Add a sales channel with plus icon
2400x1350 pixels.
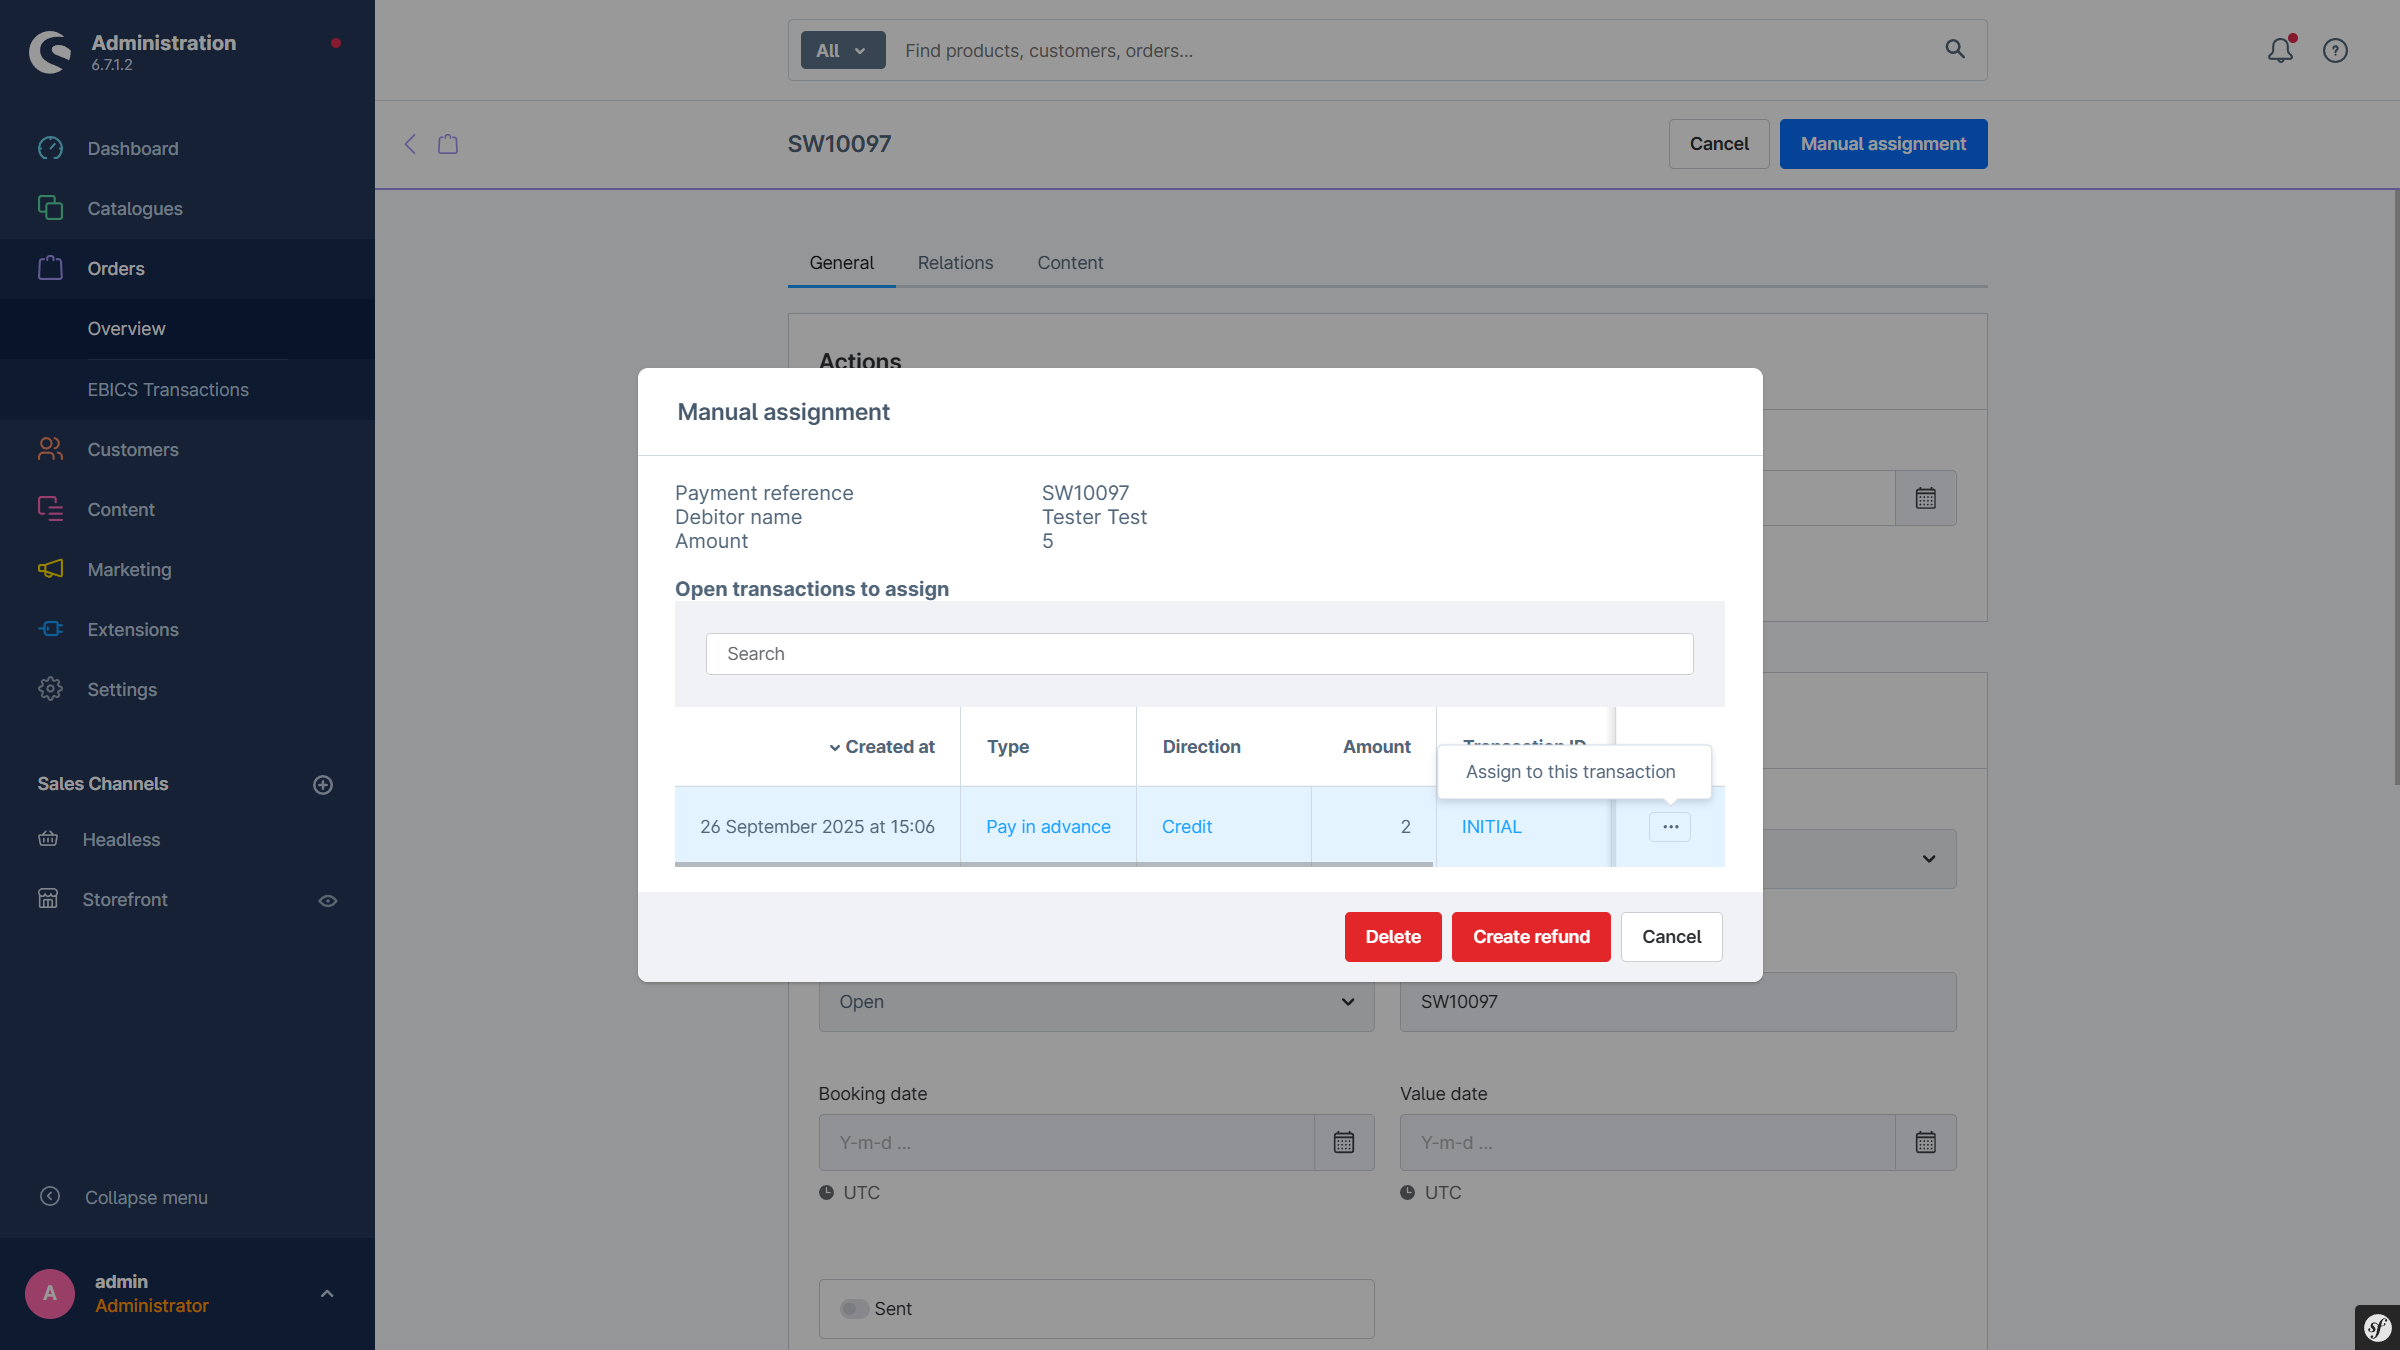(x=322, y=785)
